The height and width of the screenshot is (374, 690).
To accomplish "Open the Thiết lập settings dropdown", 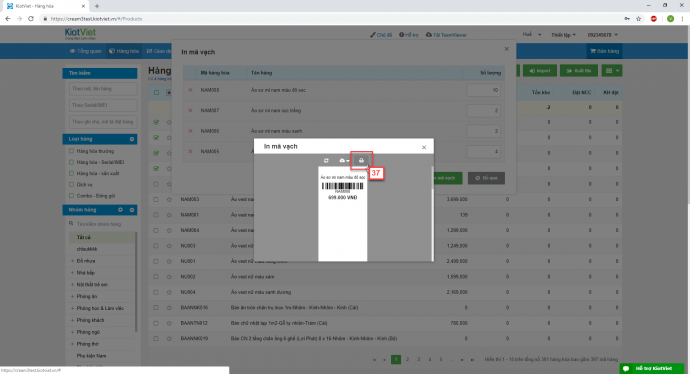I will tap(563, 35).
